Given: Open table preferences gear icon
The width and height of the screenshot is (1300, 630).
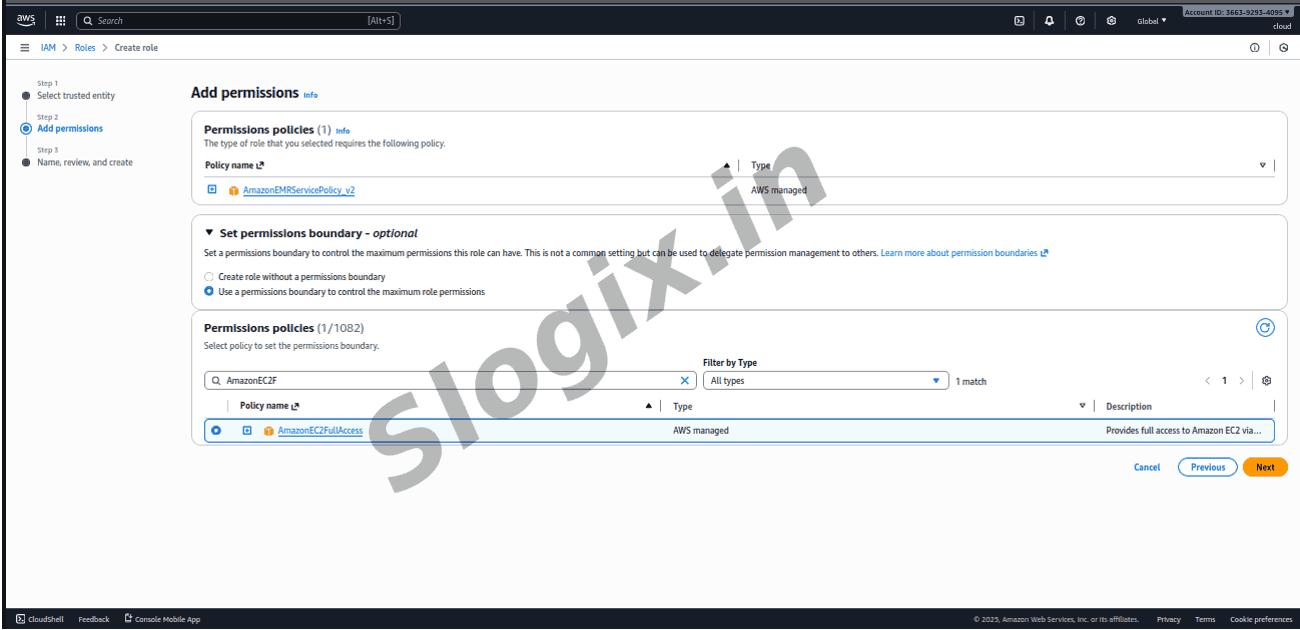Looking at the screenshot, I should point(1266,381).
